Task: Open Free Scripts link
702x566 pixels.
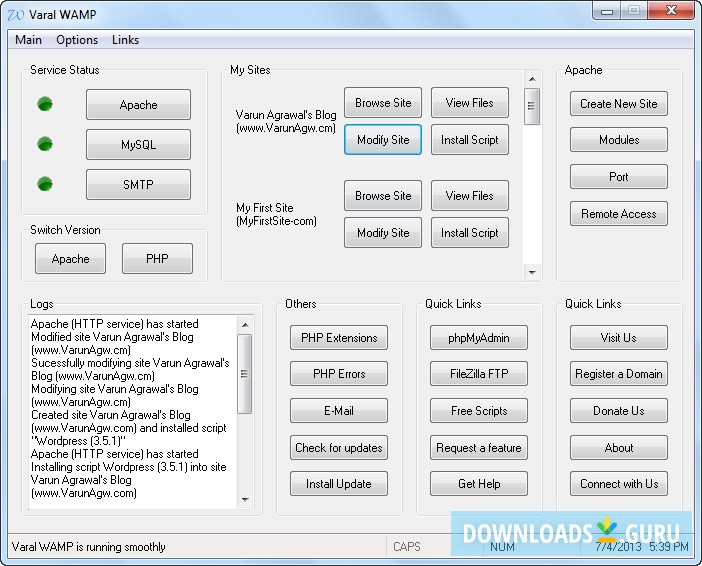Action: coord(479,411)
